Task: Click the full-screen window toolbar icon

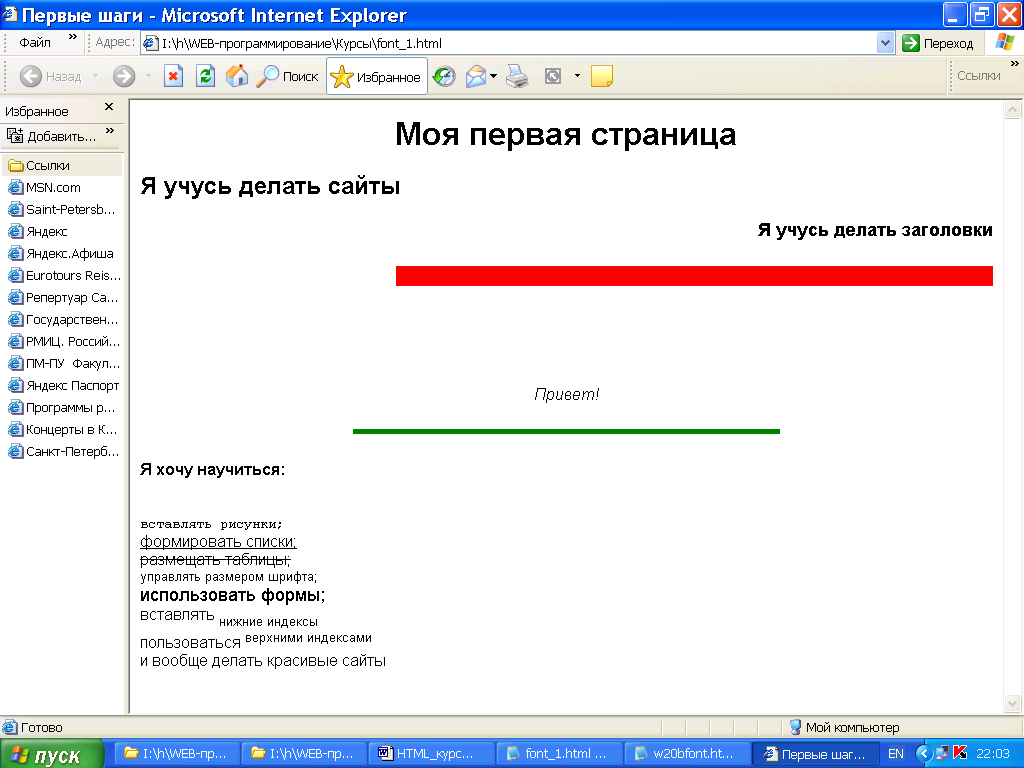Action: [x=553, y=76]
